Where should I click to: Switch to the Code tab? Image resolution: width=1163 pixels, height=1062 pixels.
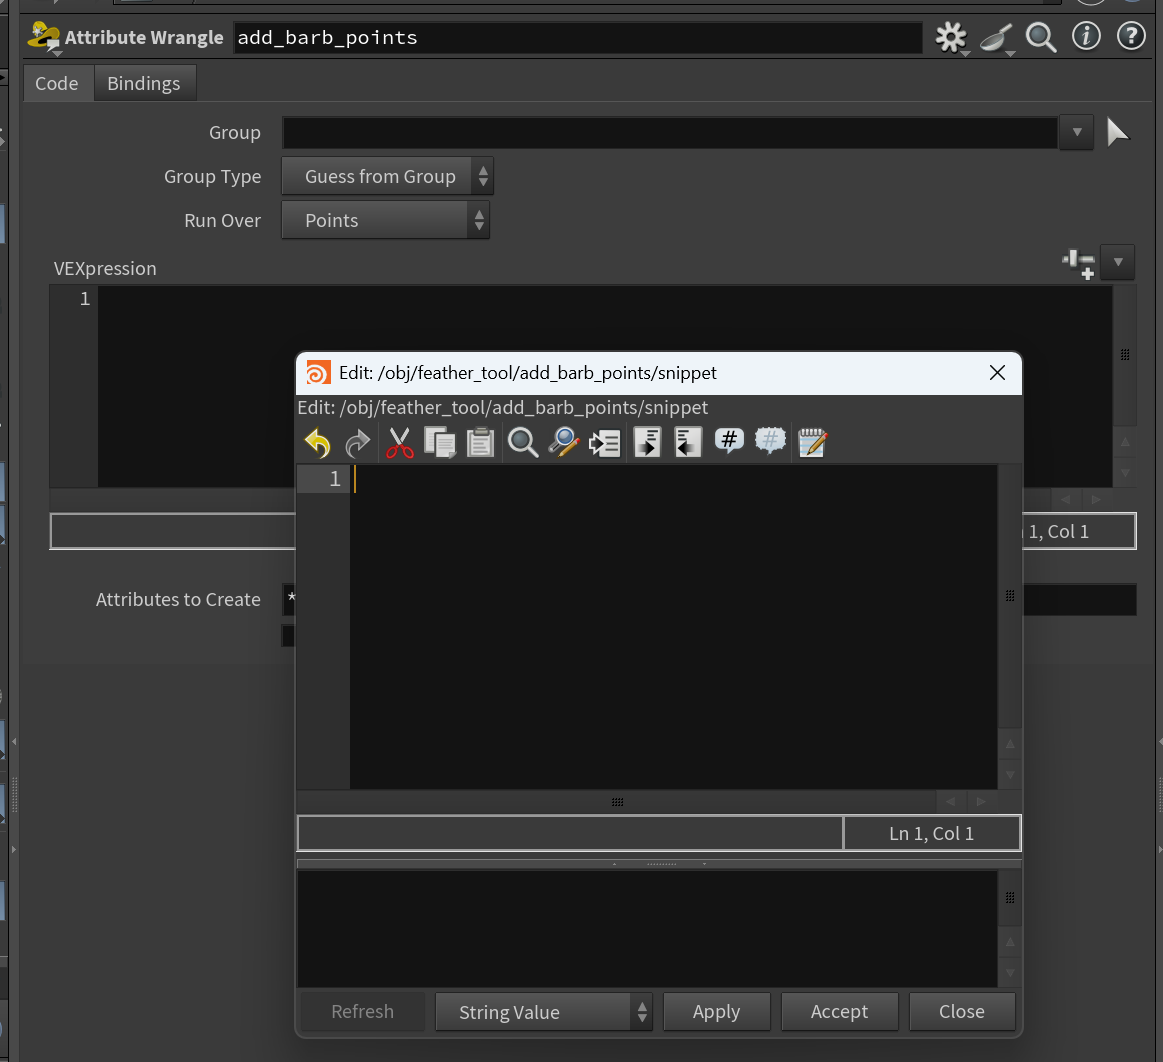57,83
